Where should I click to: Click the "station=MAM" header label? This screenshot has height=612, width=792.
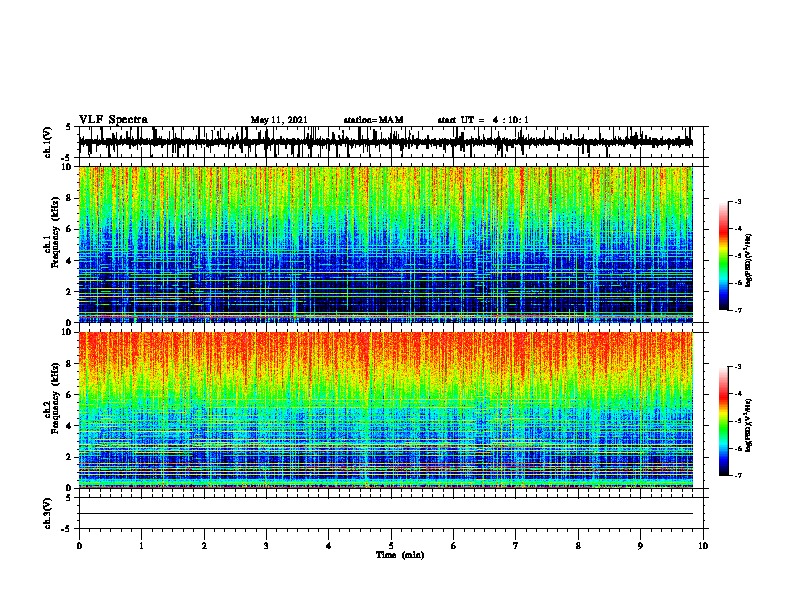373,120
